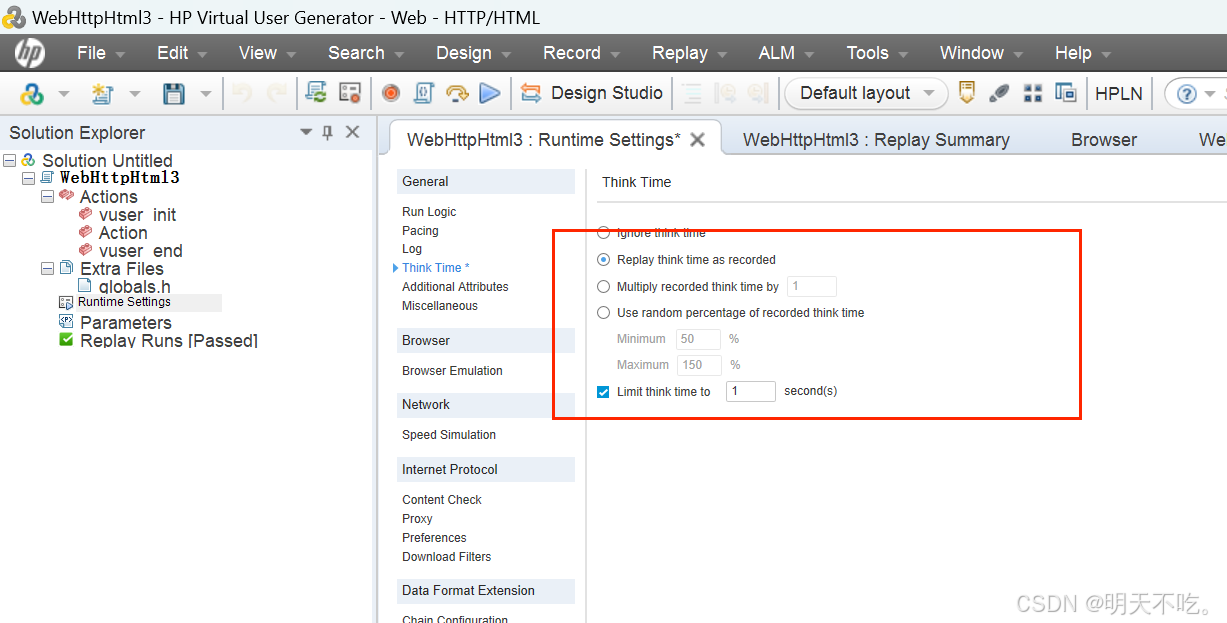1227x623 pixels.
Task: Select vuser_init in the Actions tree
Action: (x=137, y=215)
